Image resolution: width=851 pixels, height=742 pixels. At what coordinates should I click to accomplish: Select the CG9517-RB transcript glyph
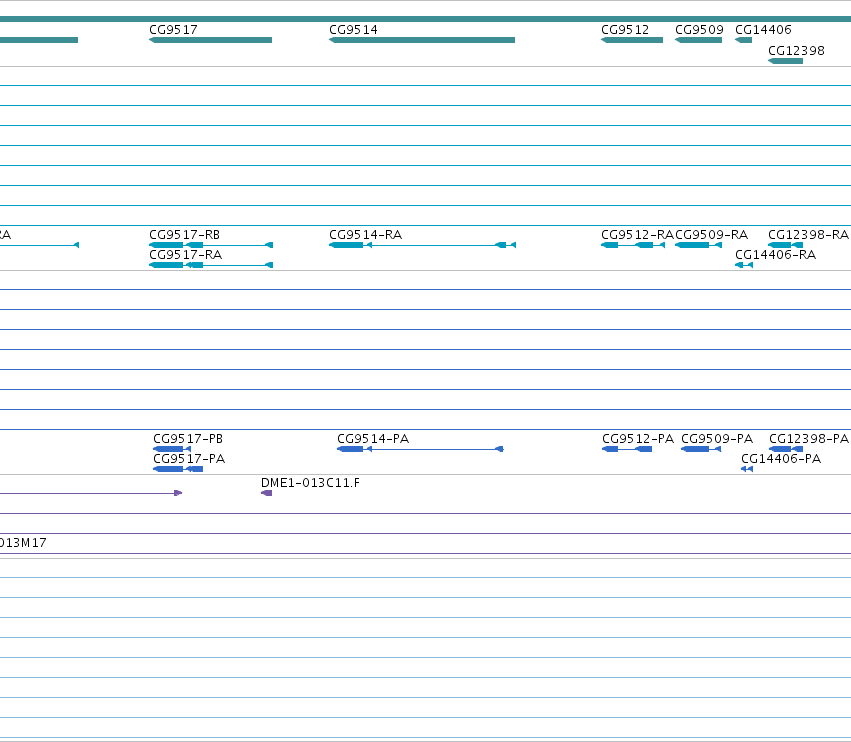tap(211, 245)
